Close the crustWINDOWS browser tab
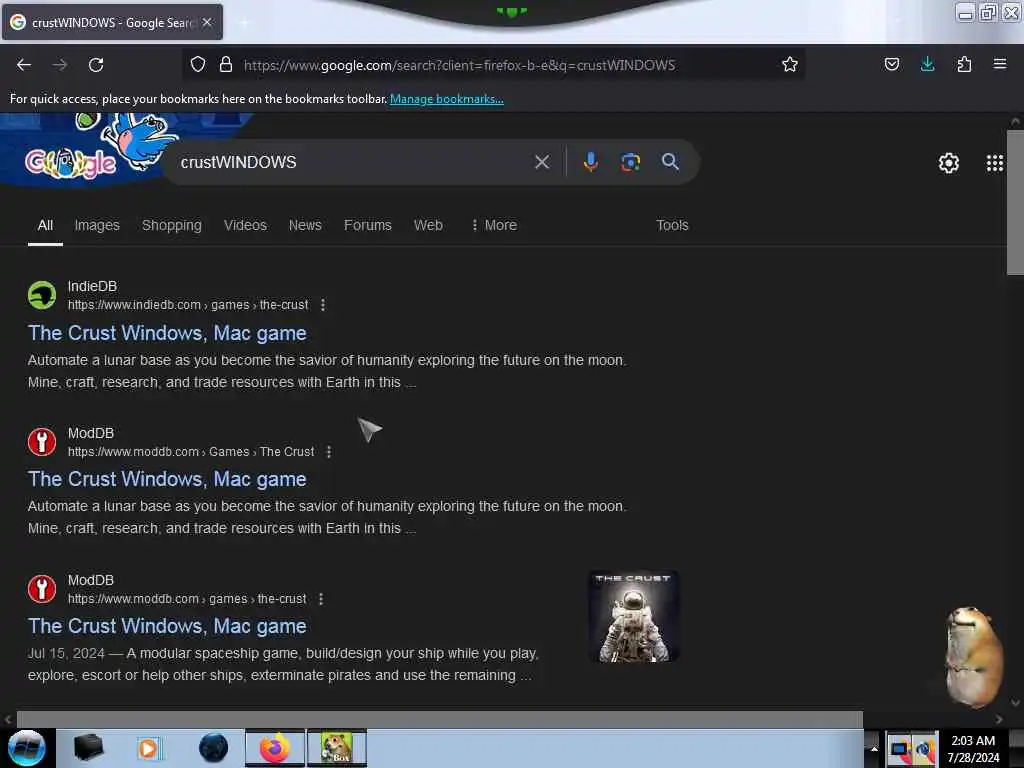 (207, 22)
